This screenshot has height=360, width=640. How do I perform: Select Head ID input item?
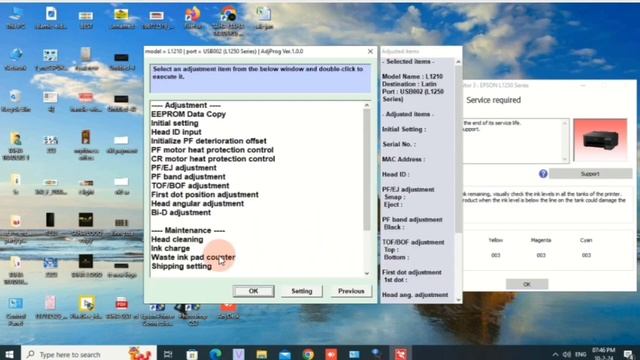(176, 132)
